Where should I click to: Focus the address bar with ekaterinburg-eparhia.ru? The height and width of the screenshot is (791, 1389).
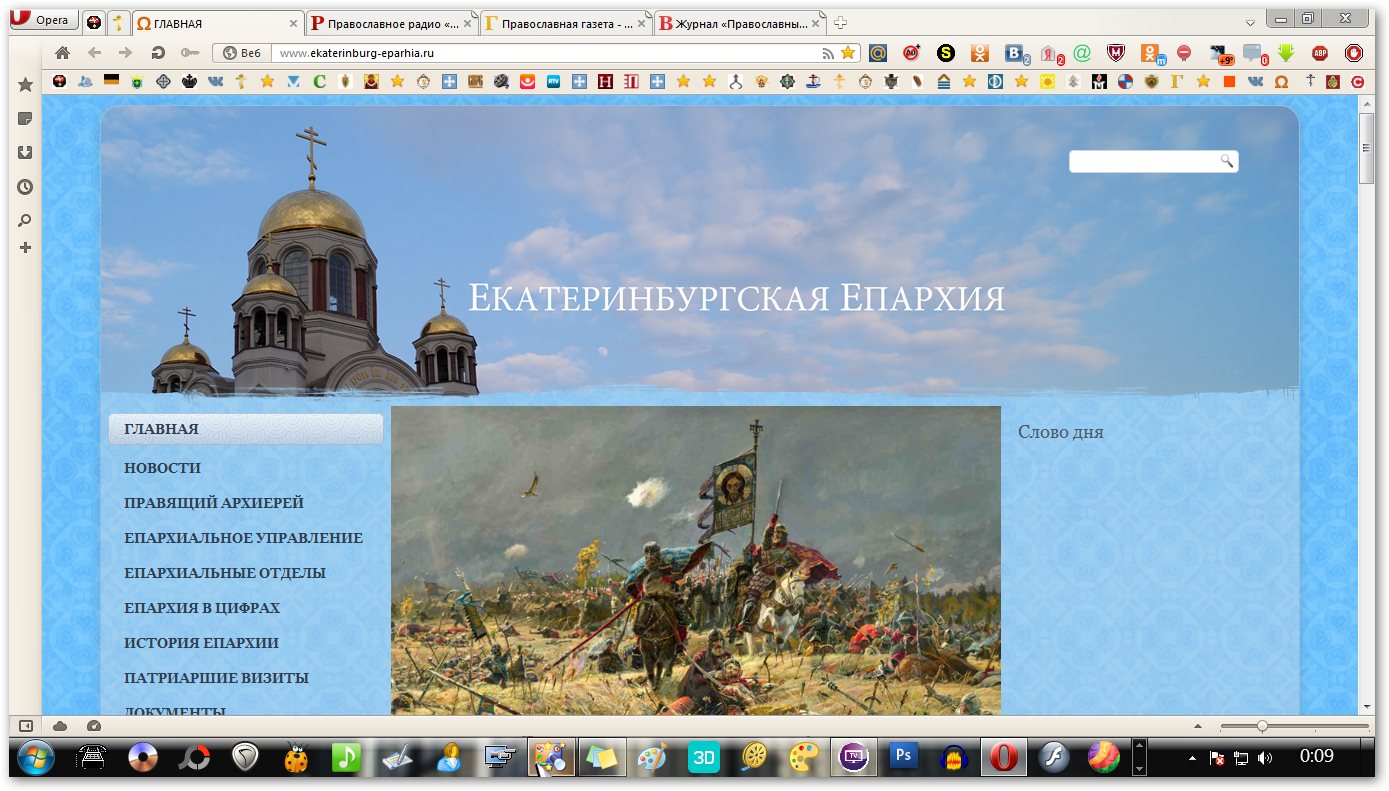tap(545, 53)
